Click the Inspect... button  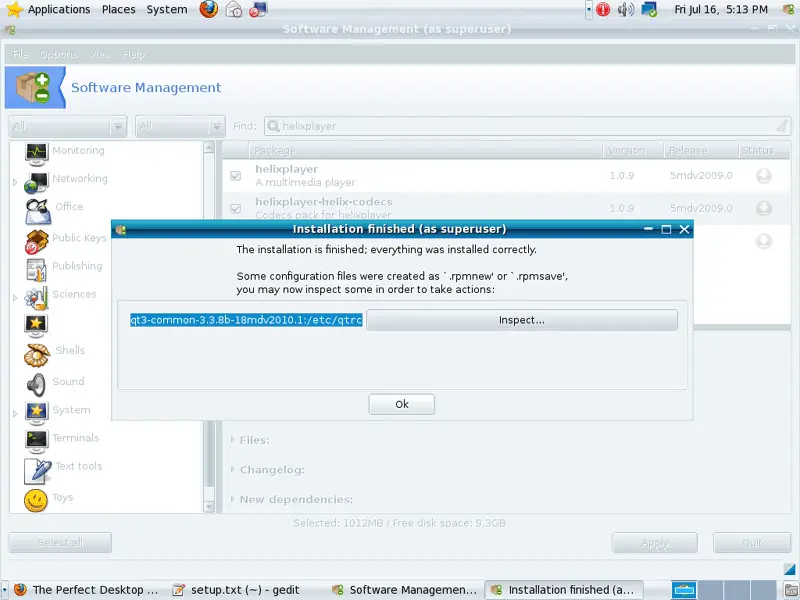pyautogui.click(x=521, y=320)
